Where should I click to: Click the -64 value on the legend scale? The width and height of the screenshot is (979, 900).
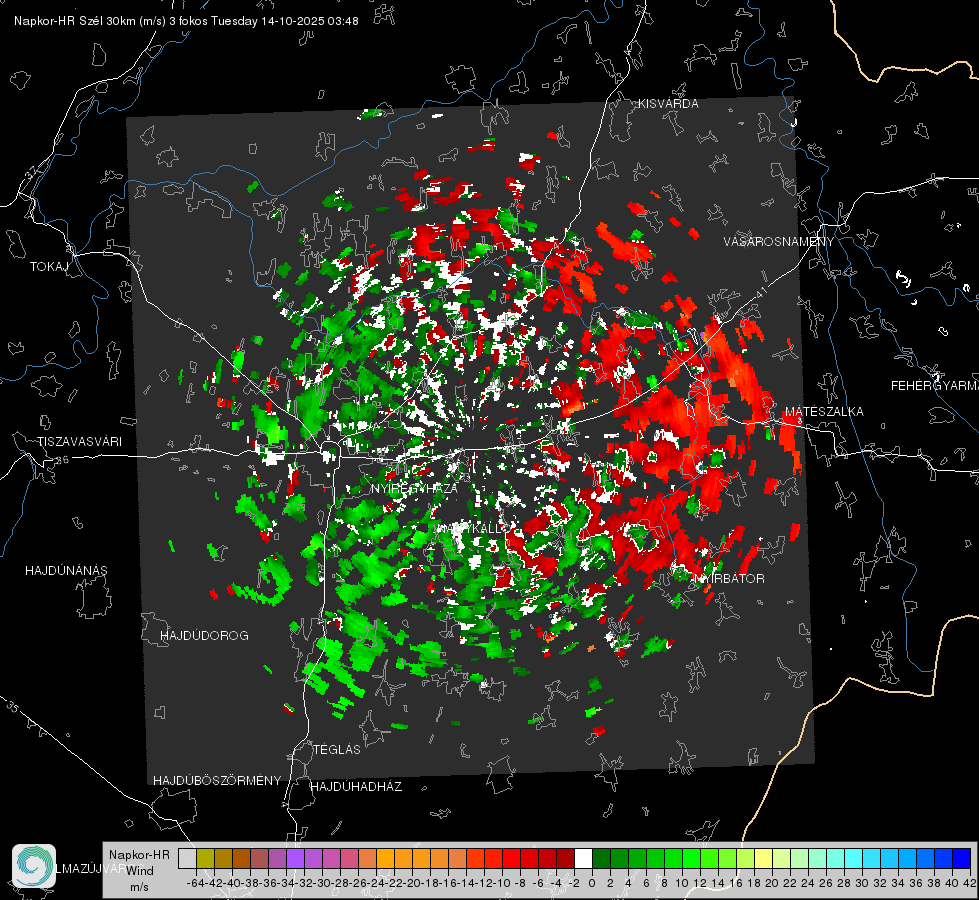click(x=195, y=883)
